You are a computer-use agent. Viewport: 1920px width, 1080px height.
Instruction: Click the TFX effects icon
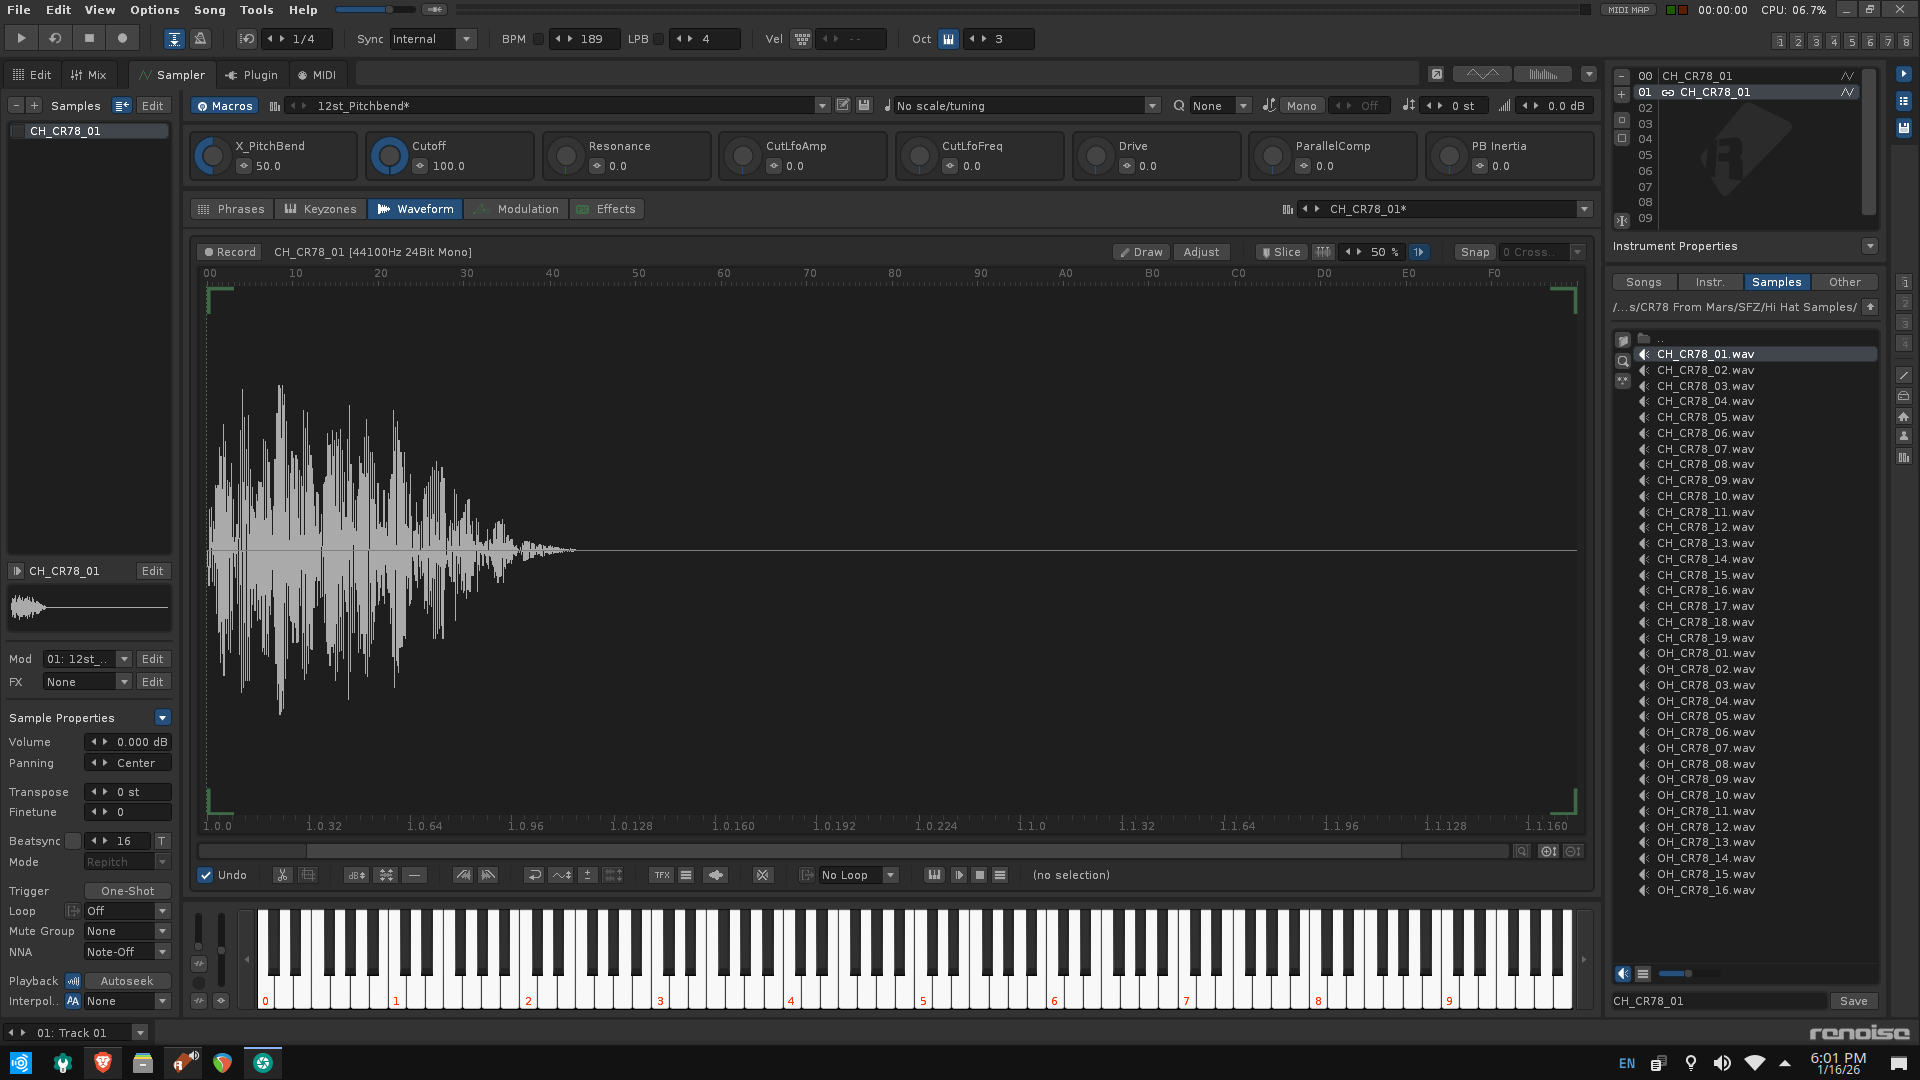(x=661, y=875)
